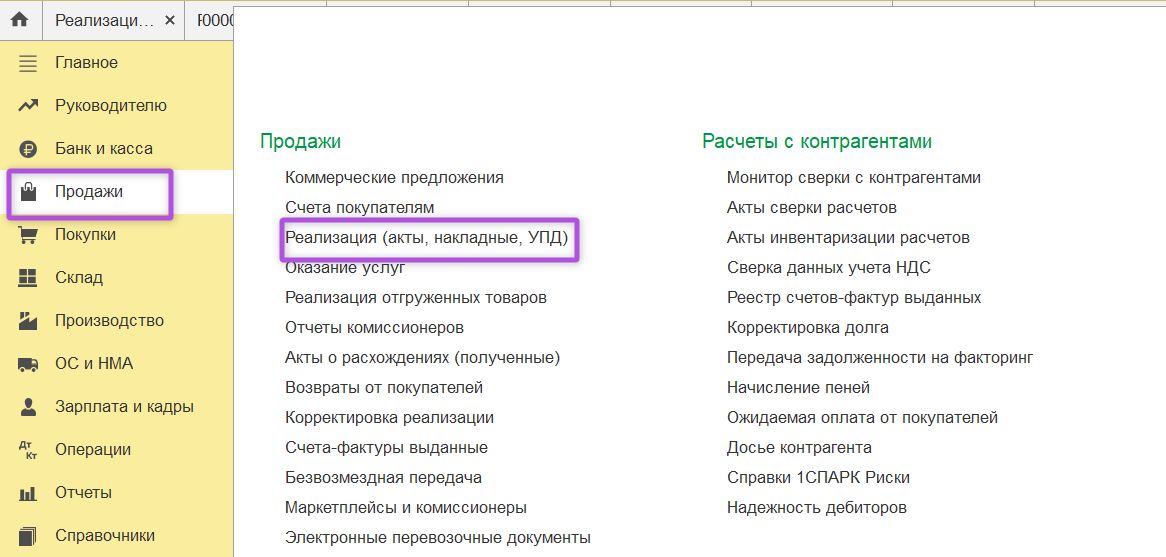Screen dimensions: 1166x557
Task: Open Акты инвентаризации расчетов
Action: [x=848, y=238]
